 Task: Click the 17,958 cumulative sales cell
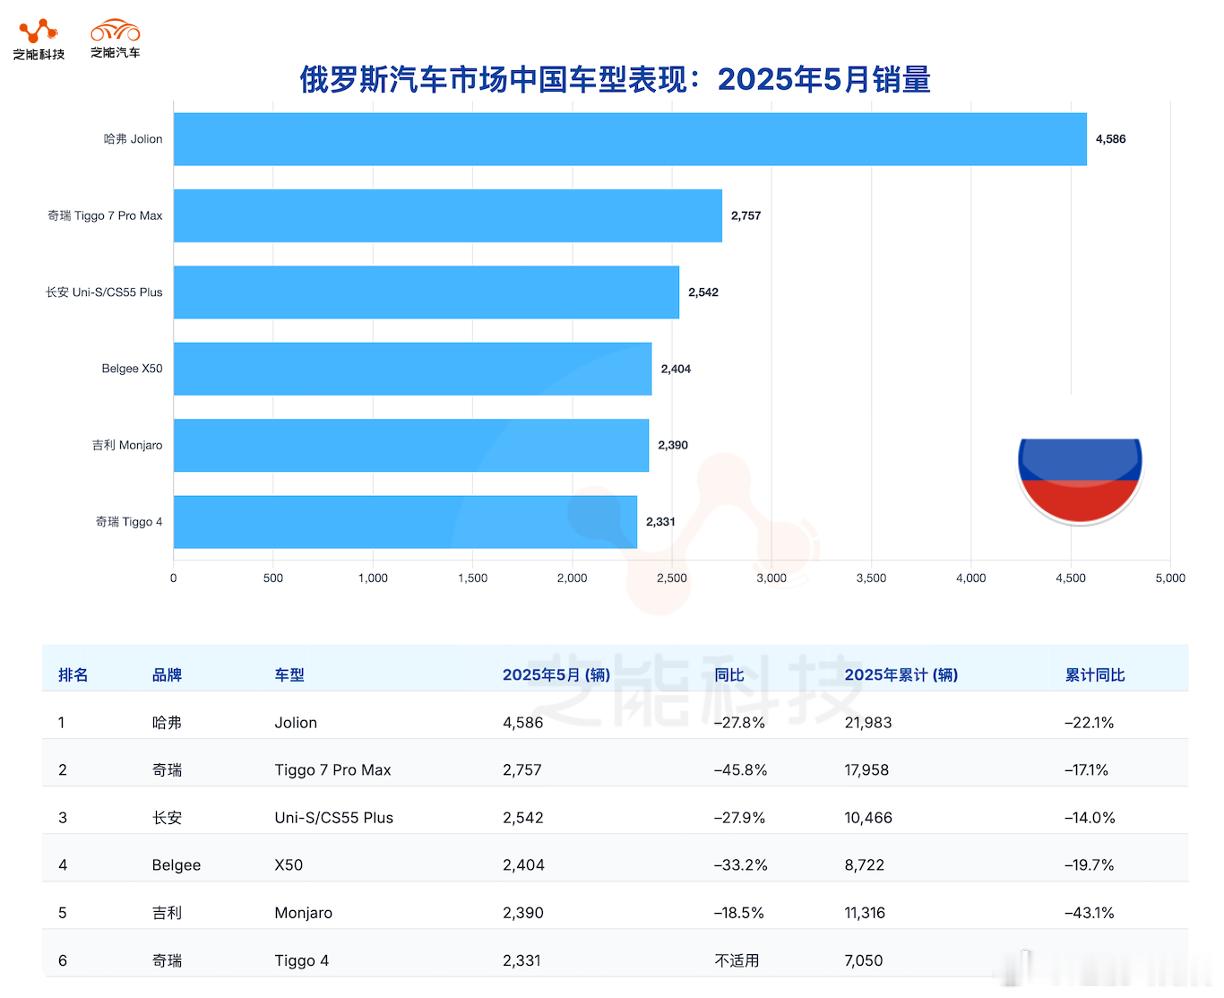tap(867, 770)
